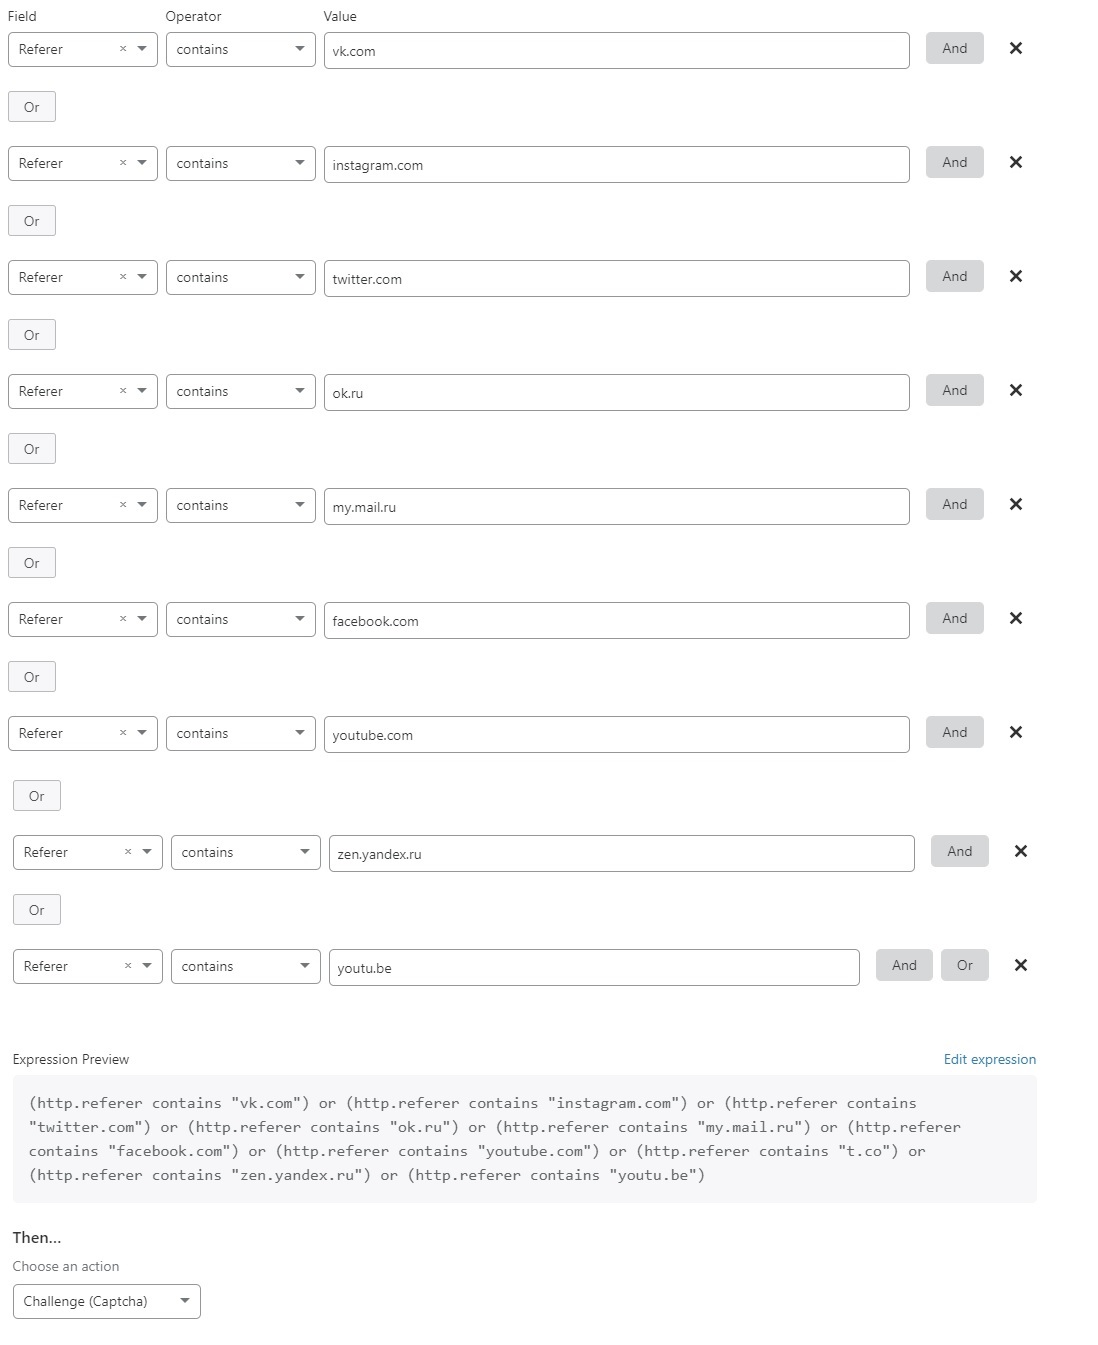Focus the facebook.com value text box

coord(616,620)
